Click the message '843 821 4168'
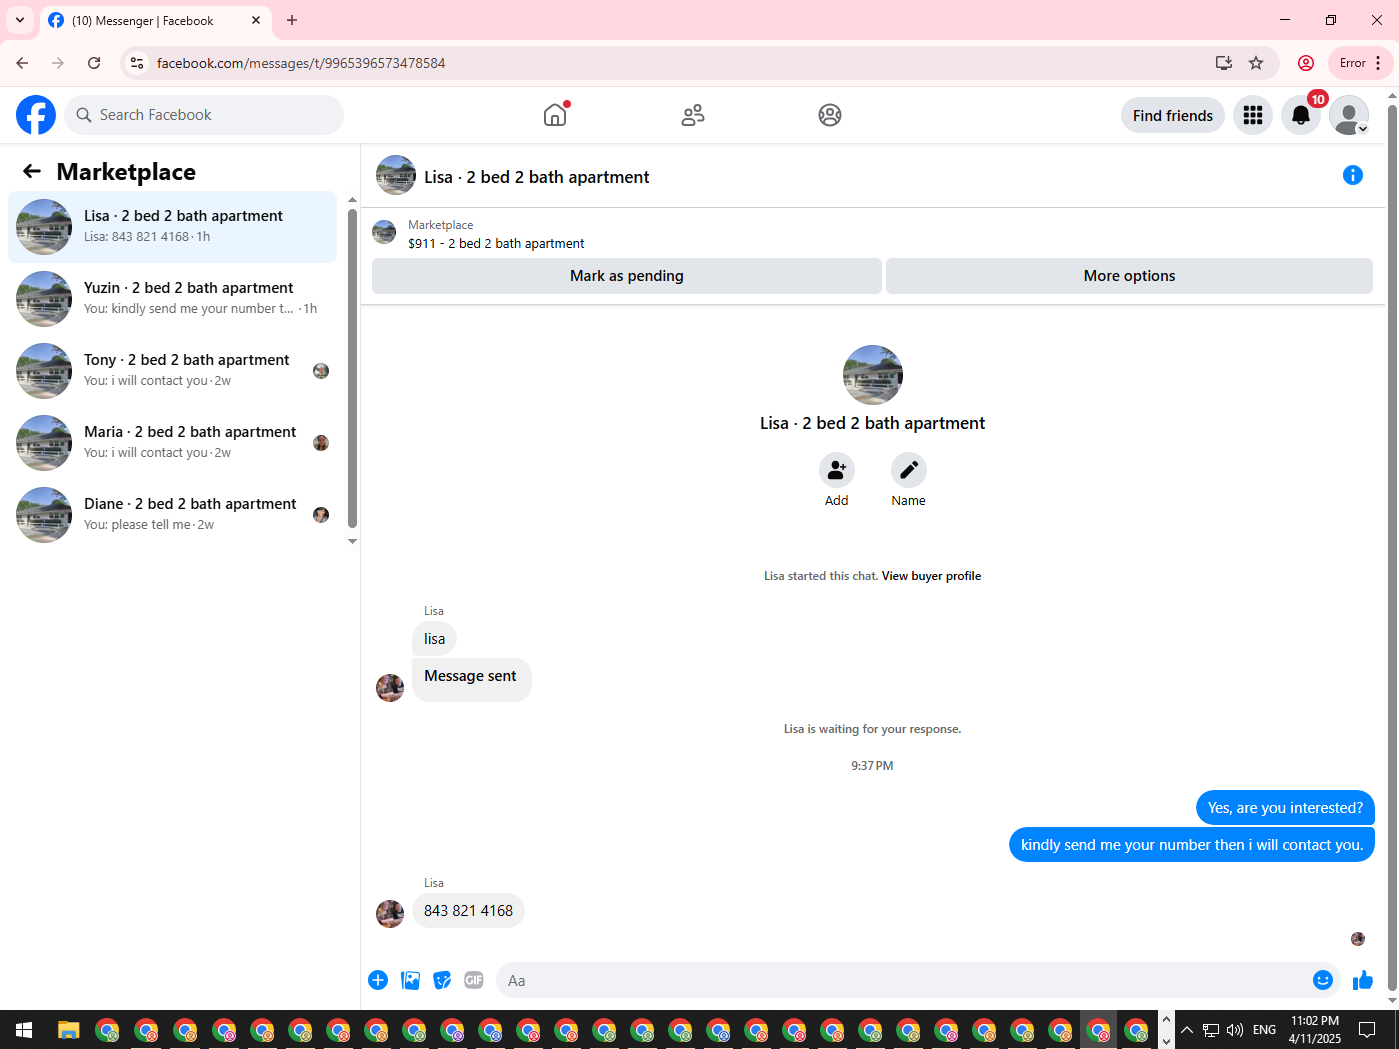The height and width of the screenshot is (1049, 1399). pyautogui.click(x=468, y=911)
